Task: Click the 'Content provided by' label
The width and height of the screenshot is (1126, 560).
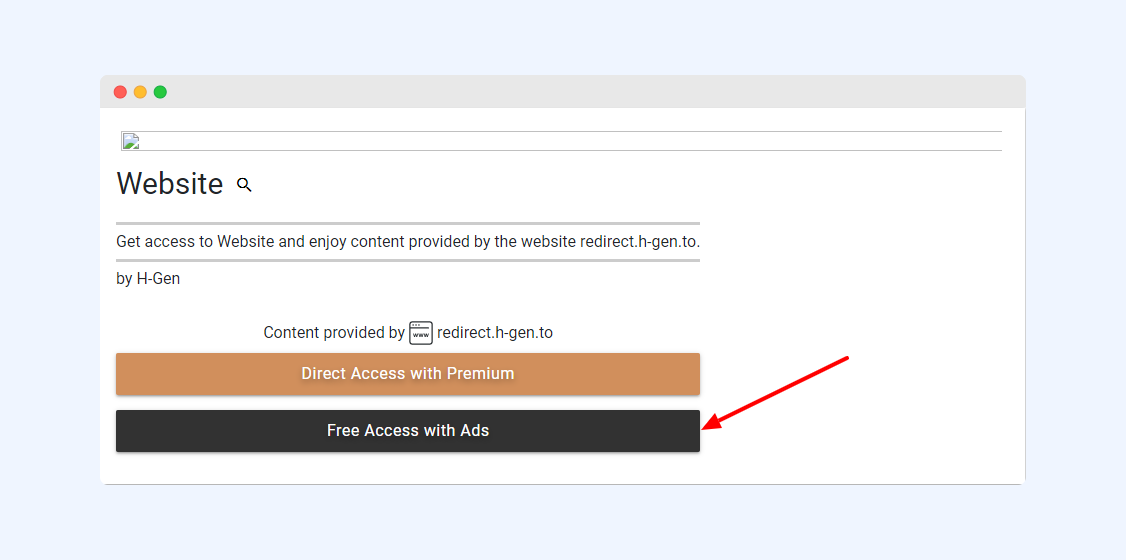Action: (x=334, y=333)
